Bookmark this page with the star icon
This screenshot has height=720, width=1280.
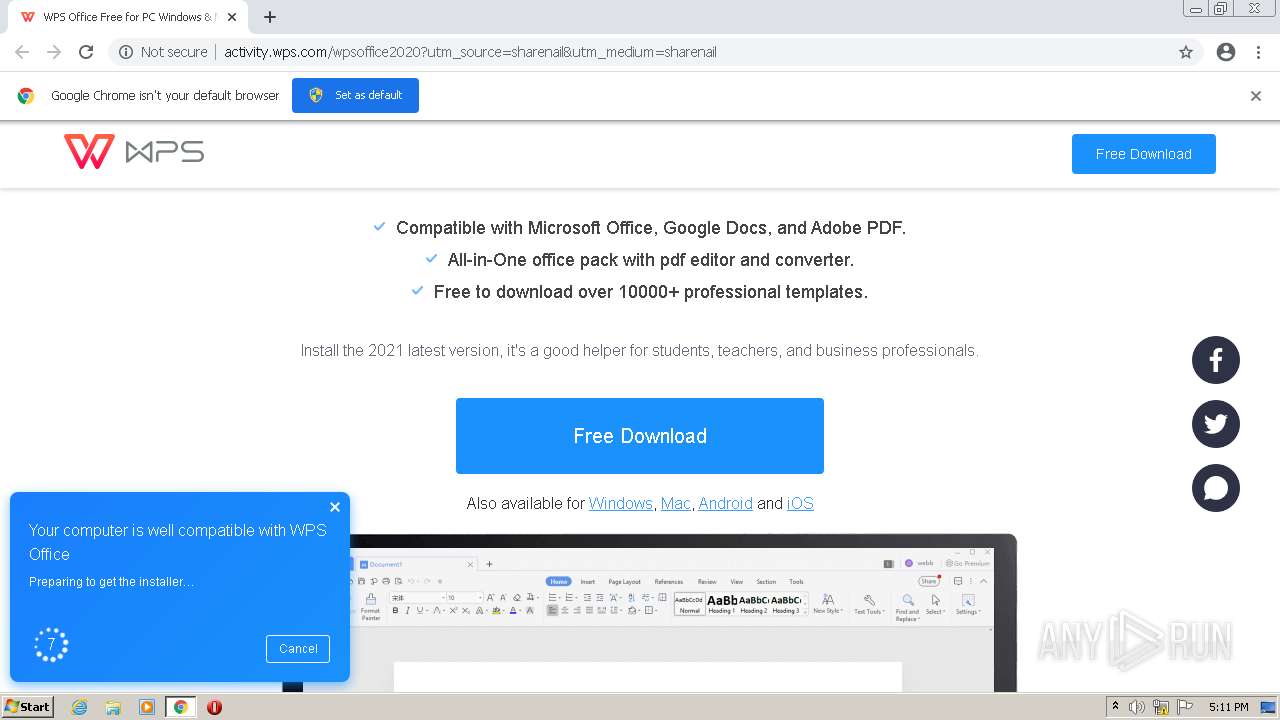pos(1186,52)
